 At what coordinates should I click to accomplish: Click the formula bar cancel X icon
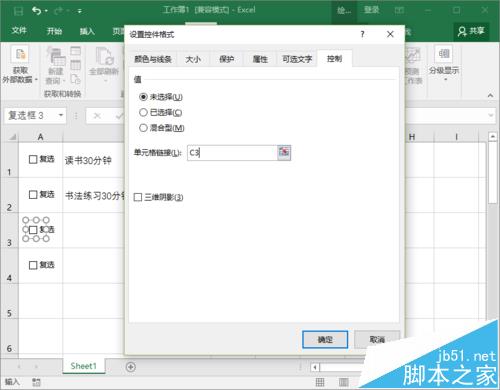97,116
